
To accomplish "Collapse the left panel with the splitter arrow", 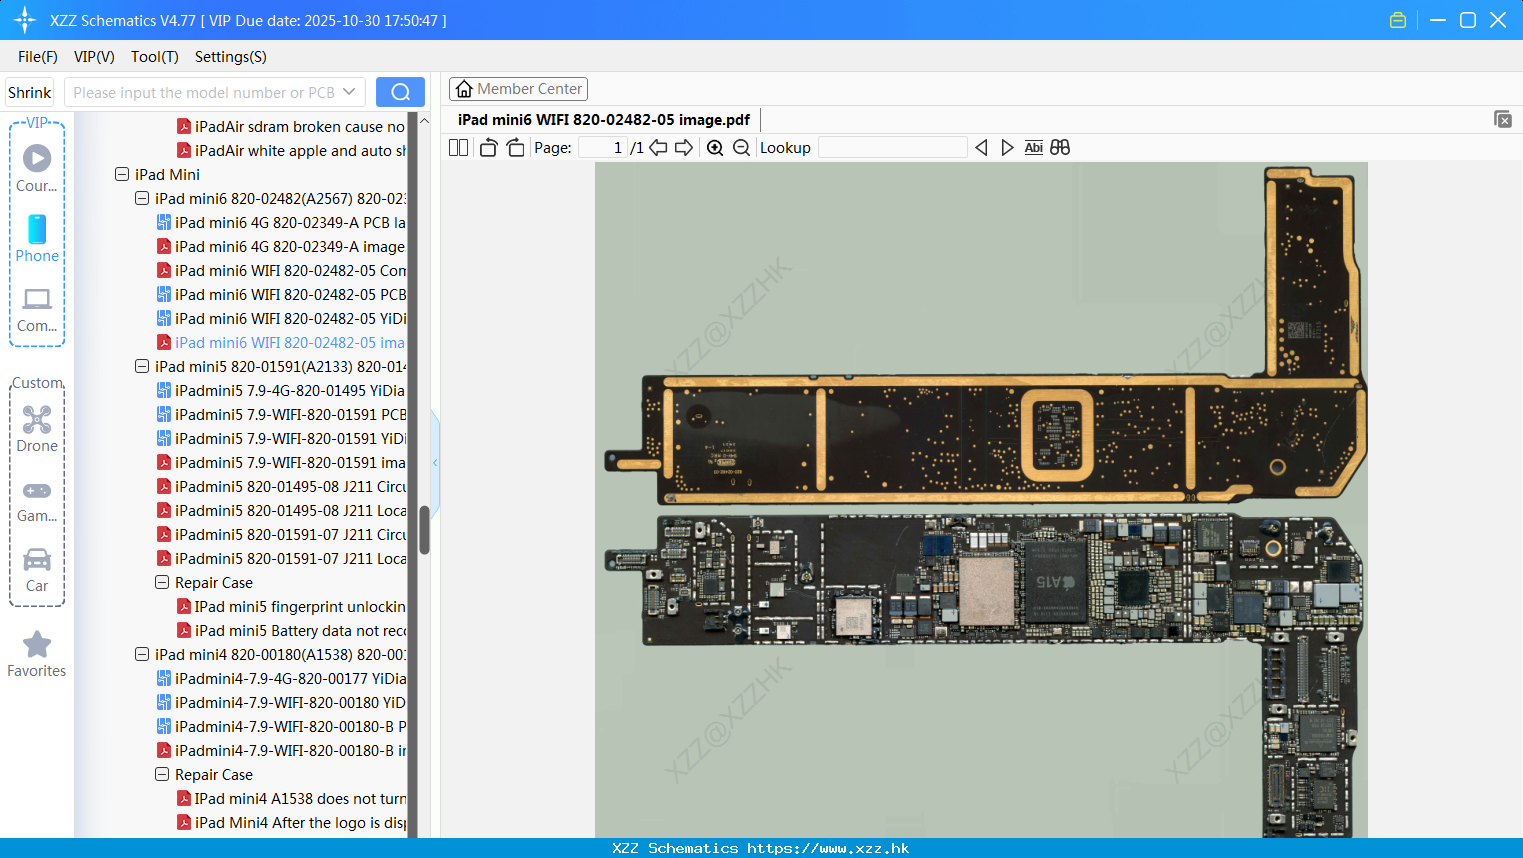I will (435, 462).
